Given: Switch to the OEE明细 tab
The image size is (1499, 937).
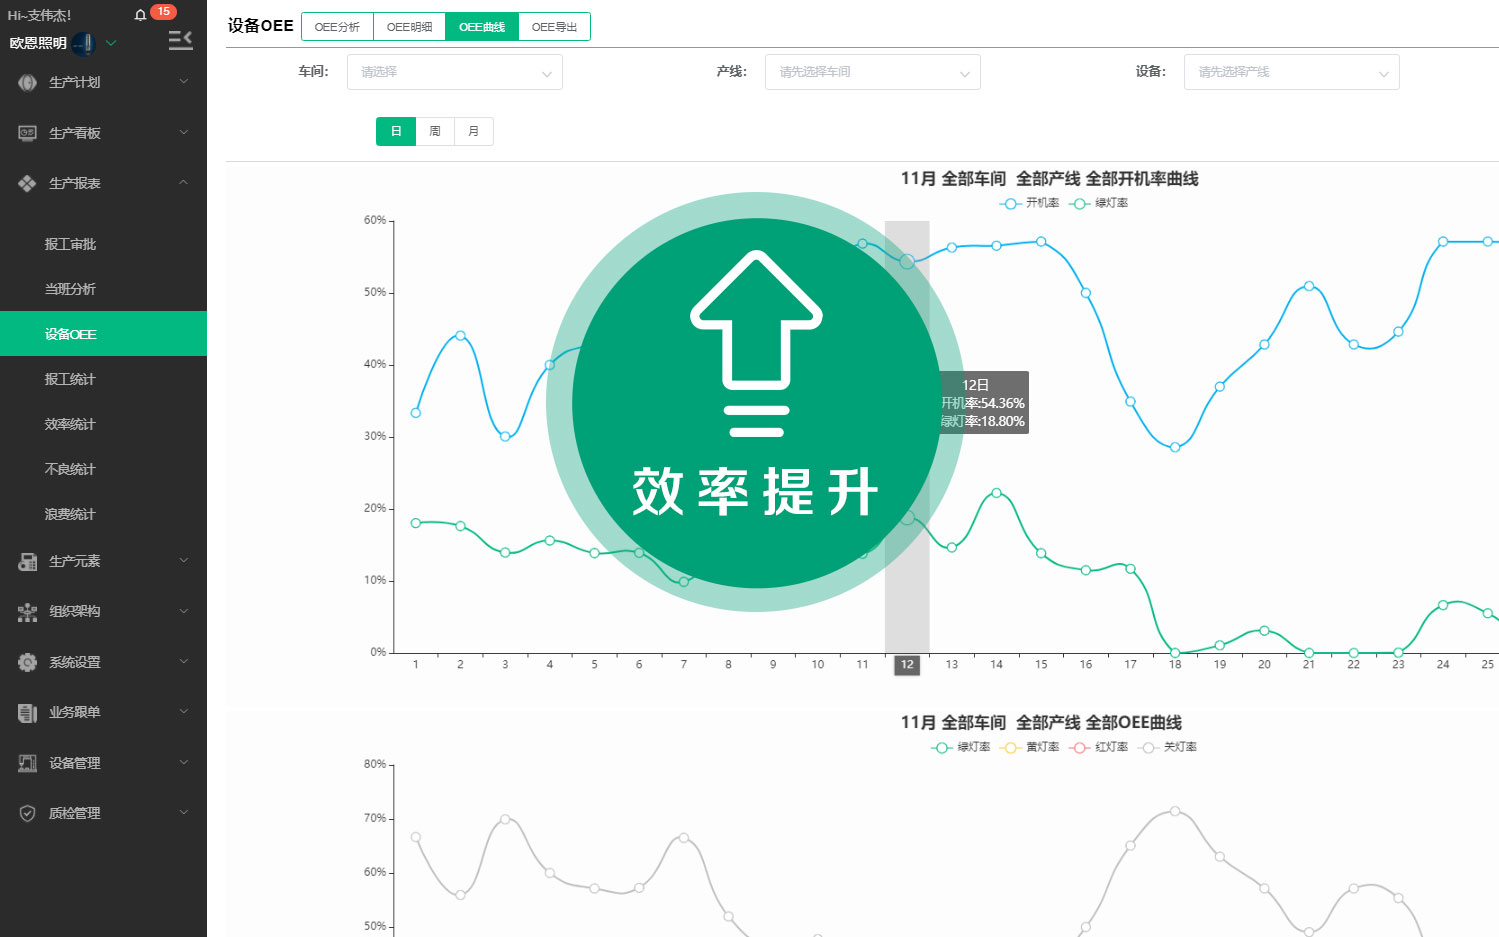Looking at the screenshot, I should pos(409,26).
